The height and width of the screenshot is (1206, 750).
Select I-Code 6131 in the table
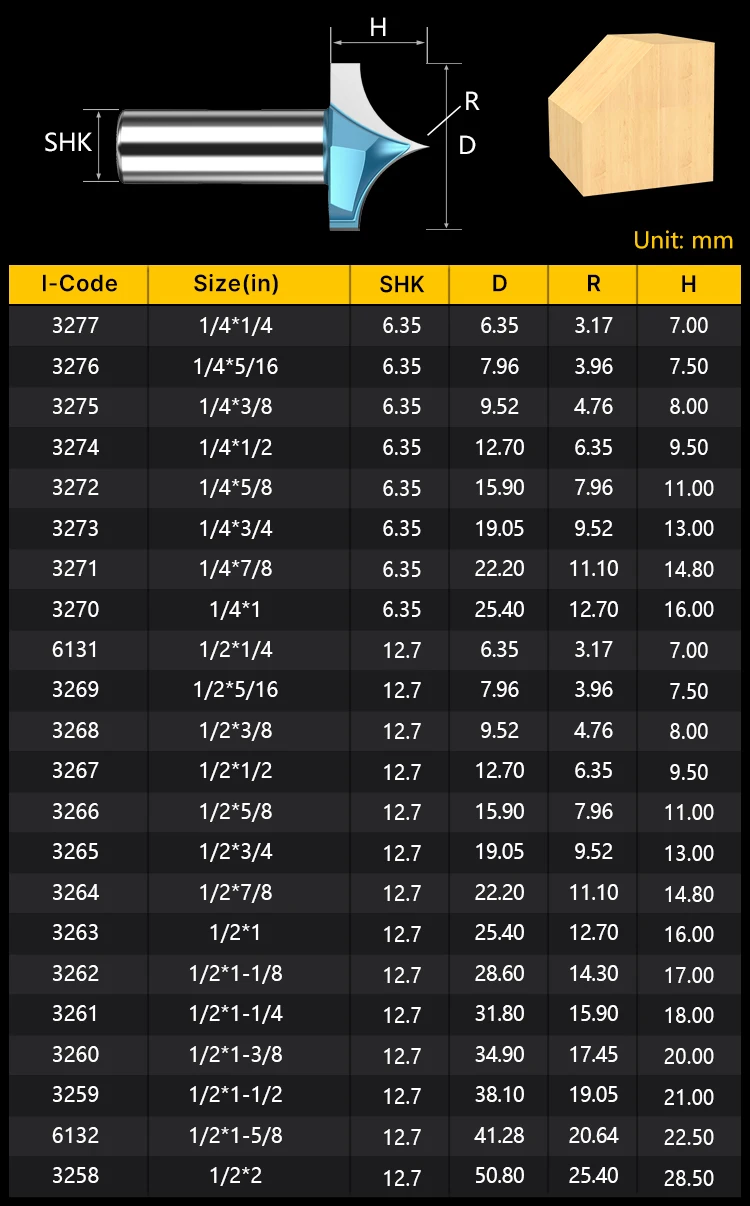76,650
